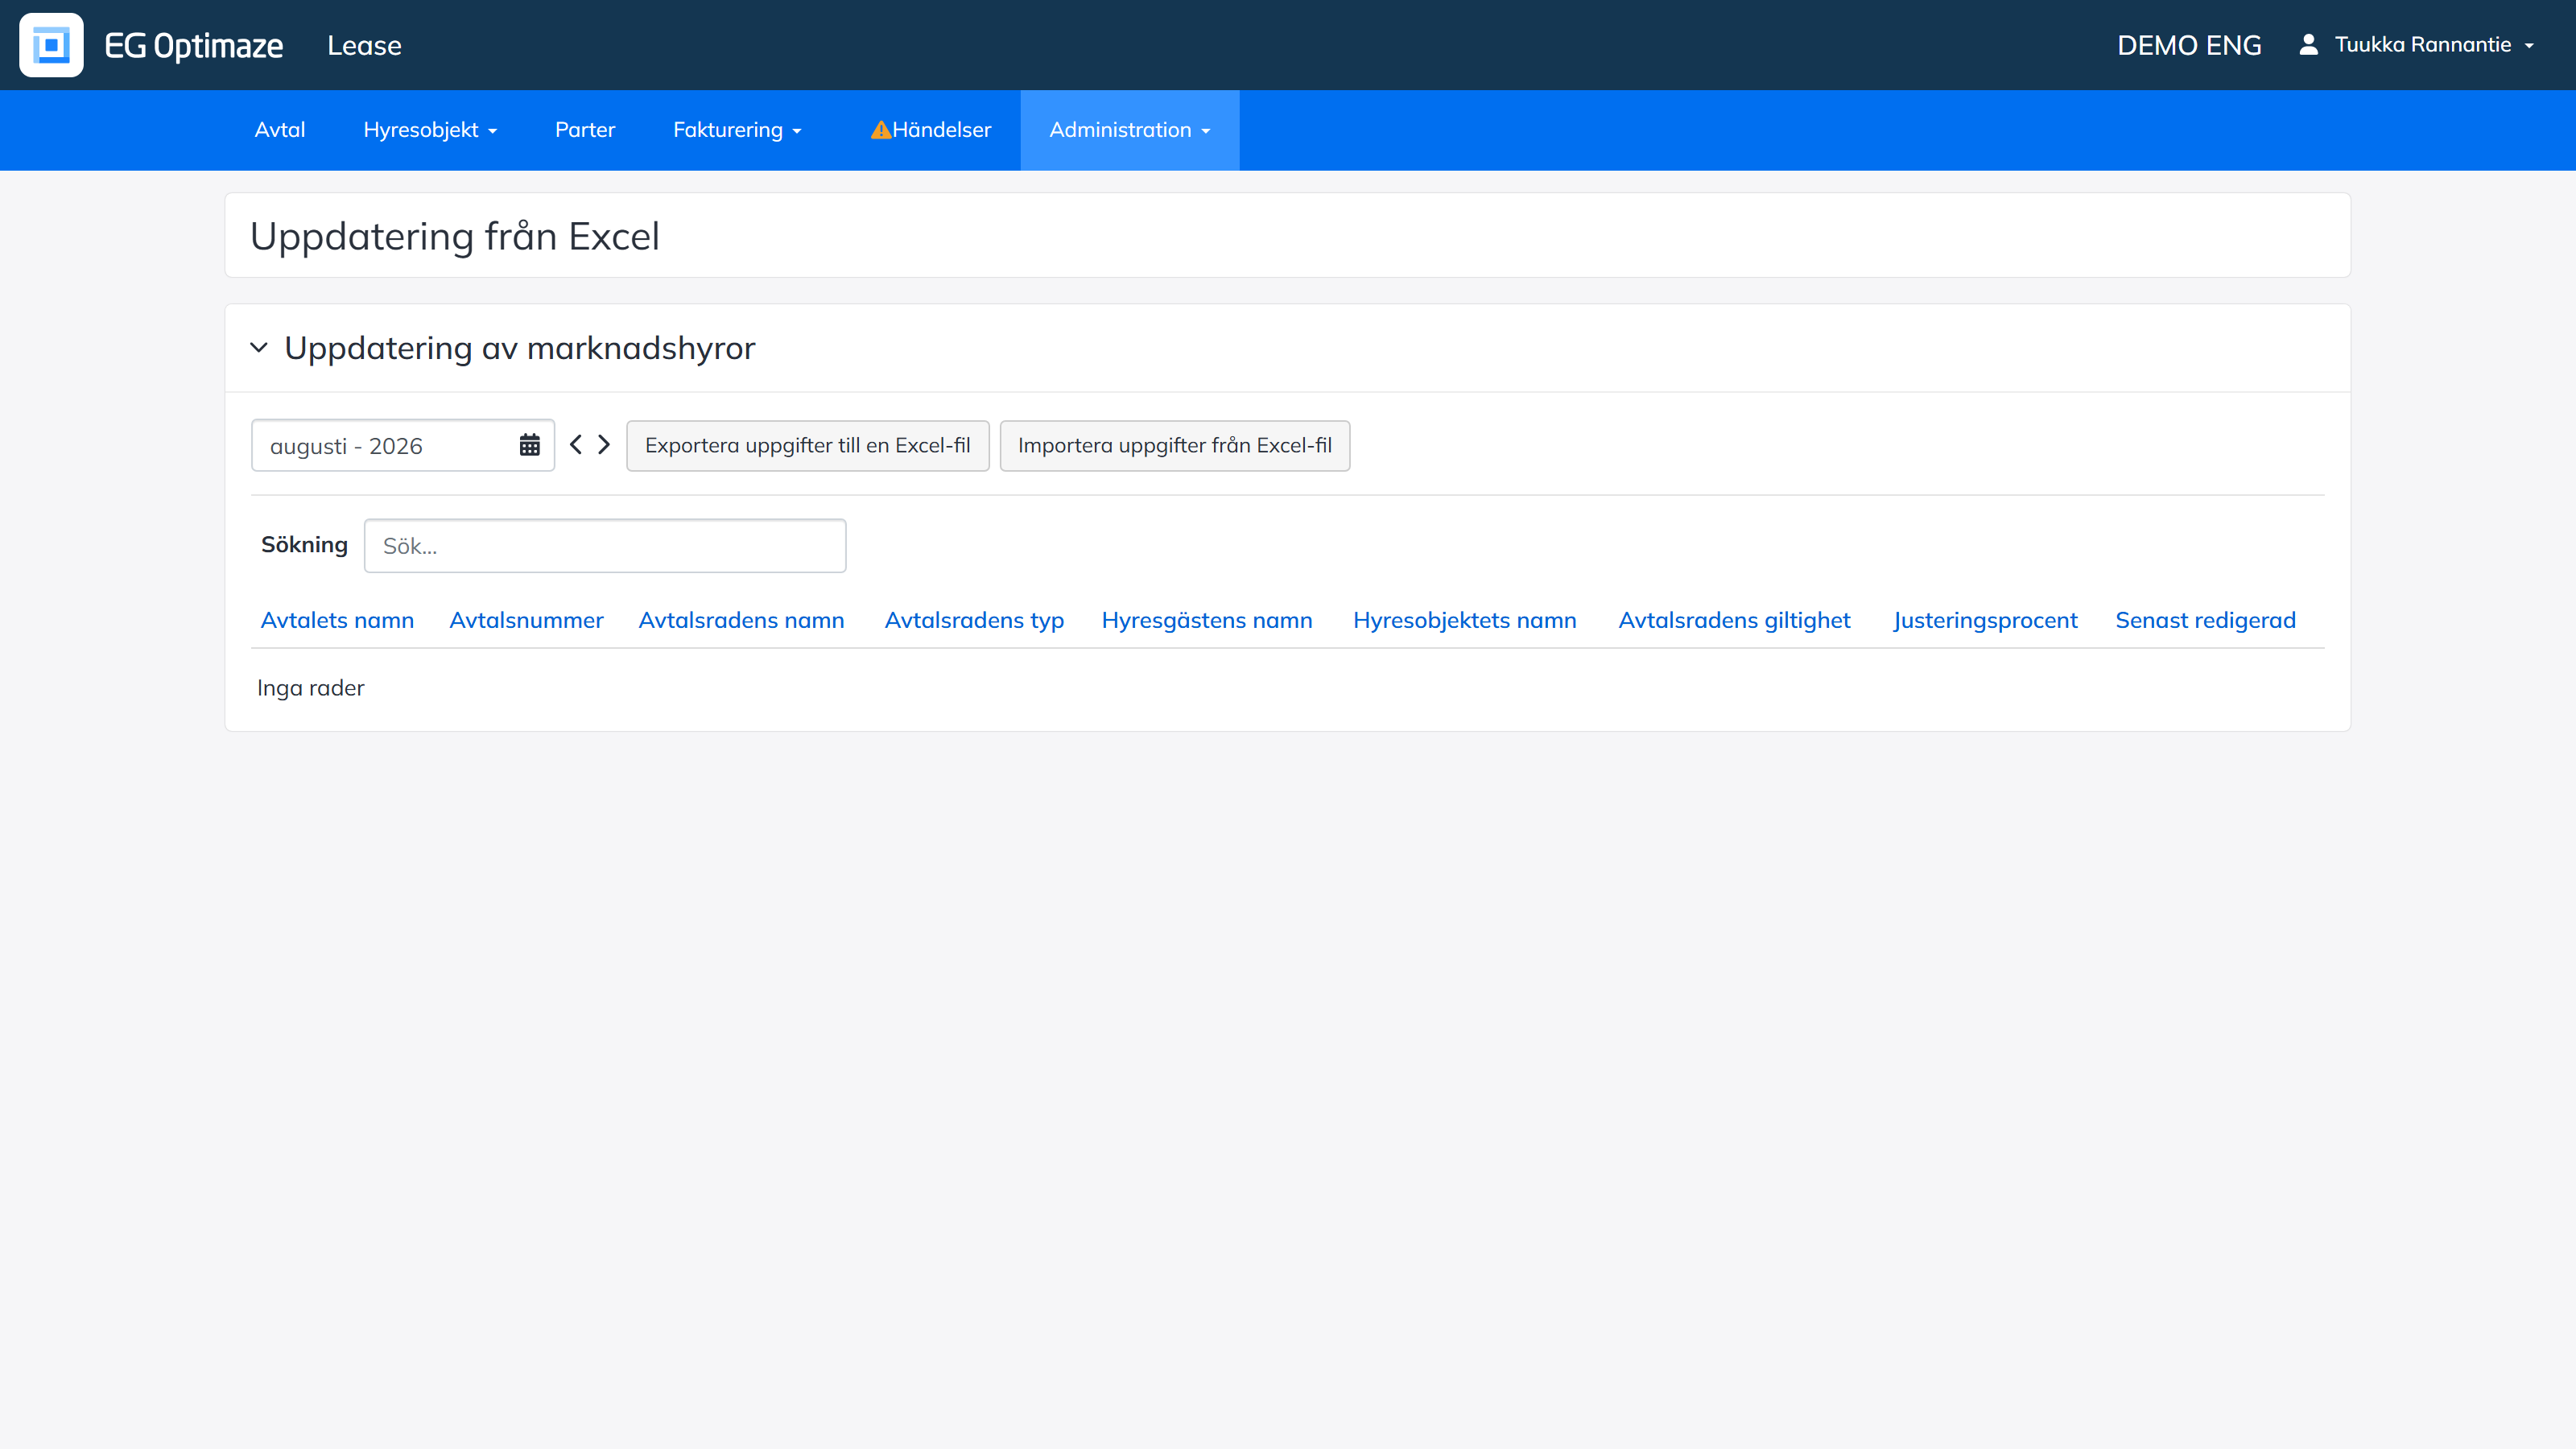Sort by Hyresobjektets namn column
The width and height of the screenshot is (2576, 1449).
pyautogui.click(x=1465, y=620)
